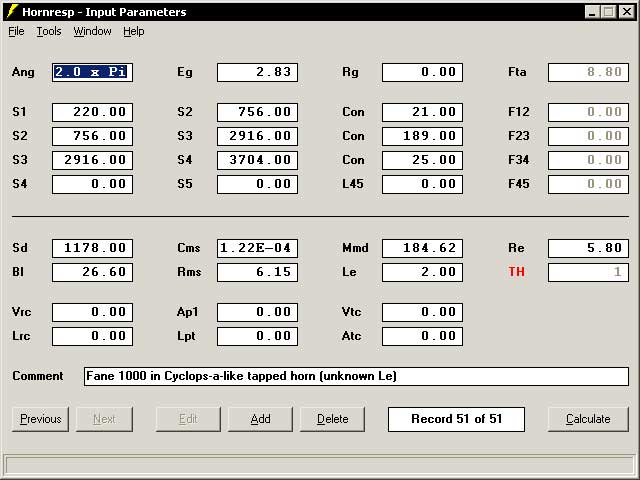This screenshot has width=640, height=480.
Task: Click the Add record button
Action: click(x=260, y=419)
